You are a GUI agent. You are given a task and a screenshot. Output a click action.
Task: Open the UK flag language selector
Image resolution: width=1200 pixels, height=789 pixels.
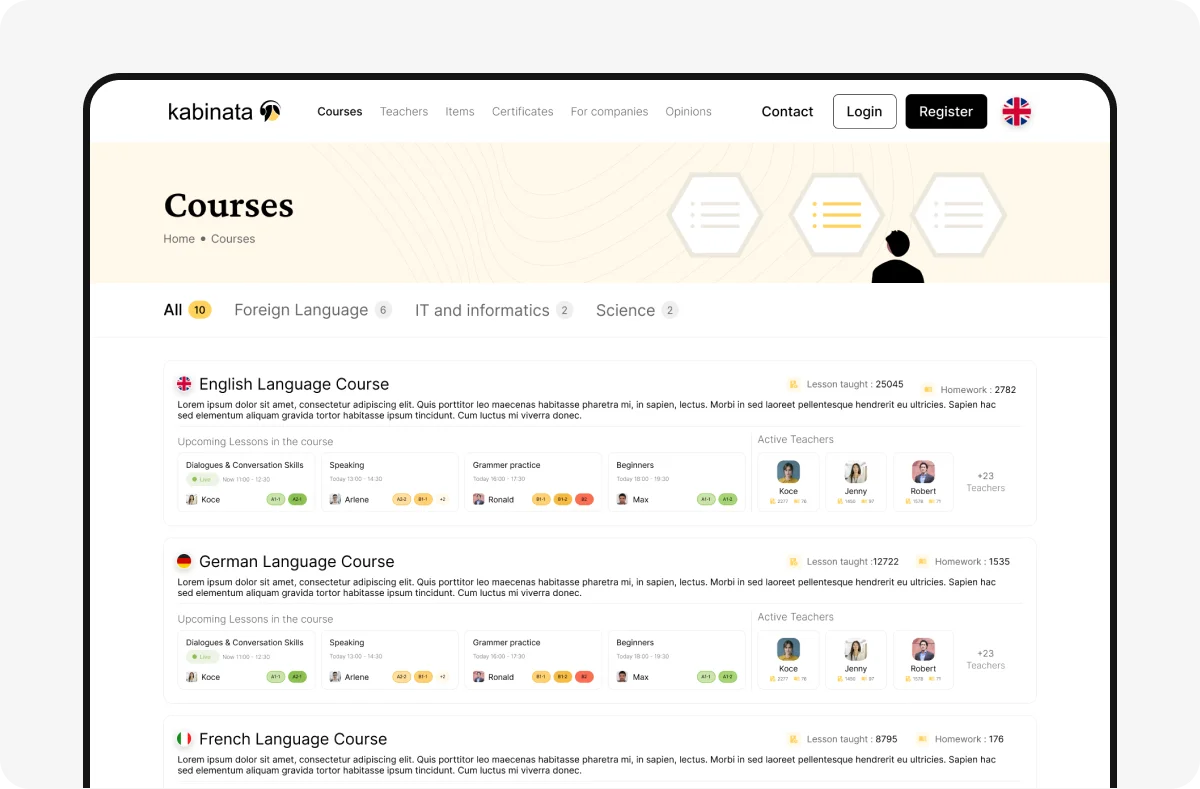(1016, 112)
